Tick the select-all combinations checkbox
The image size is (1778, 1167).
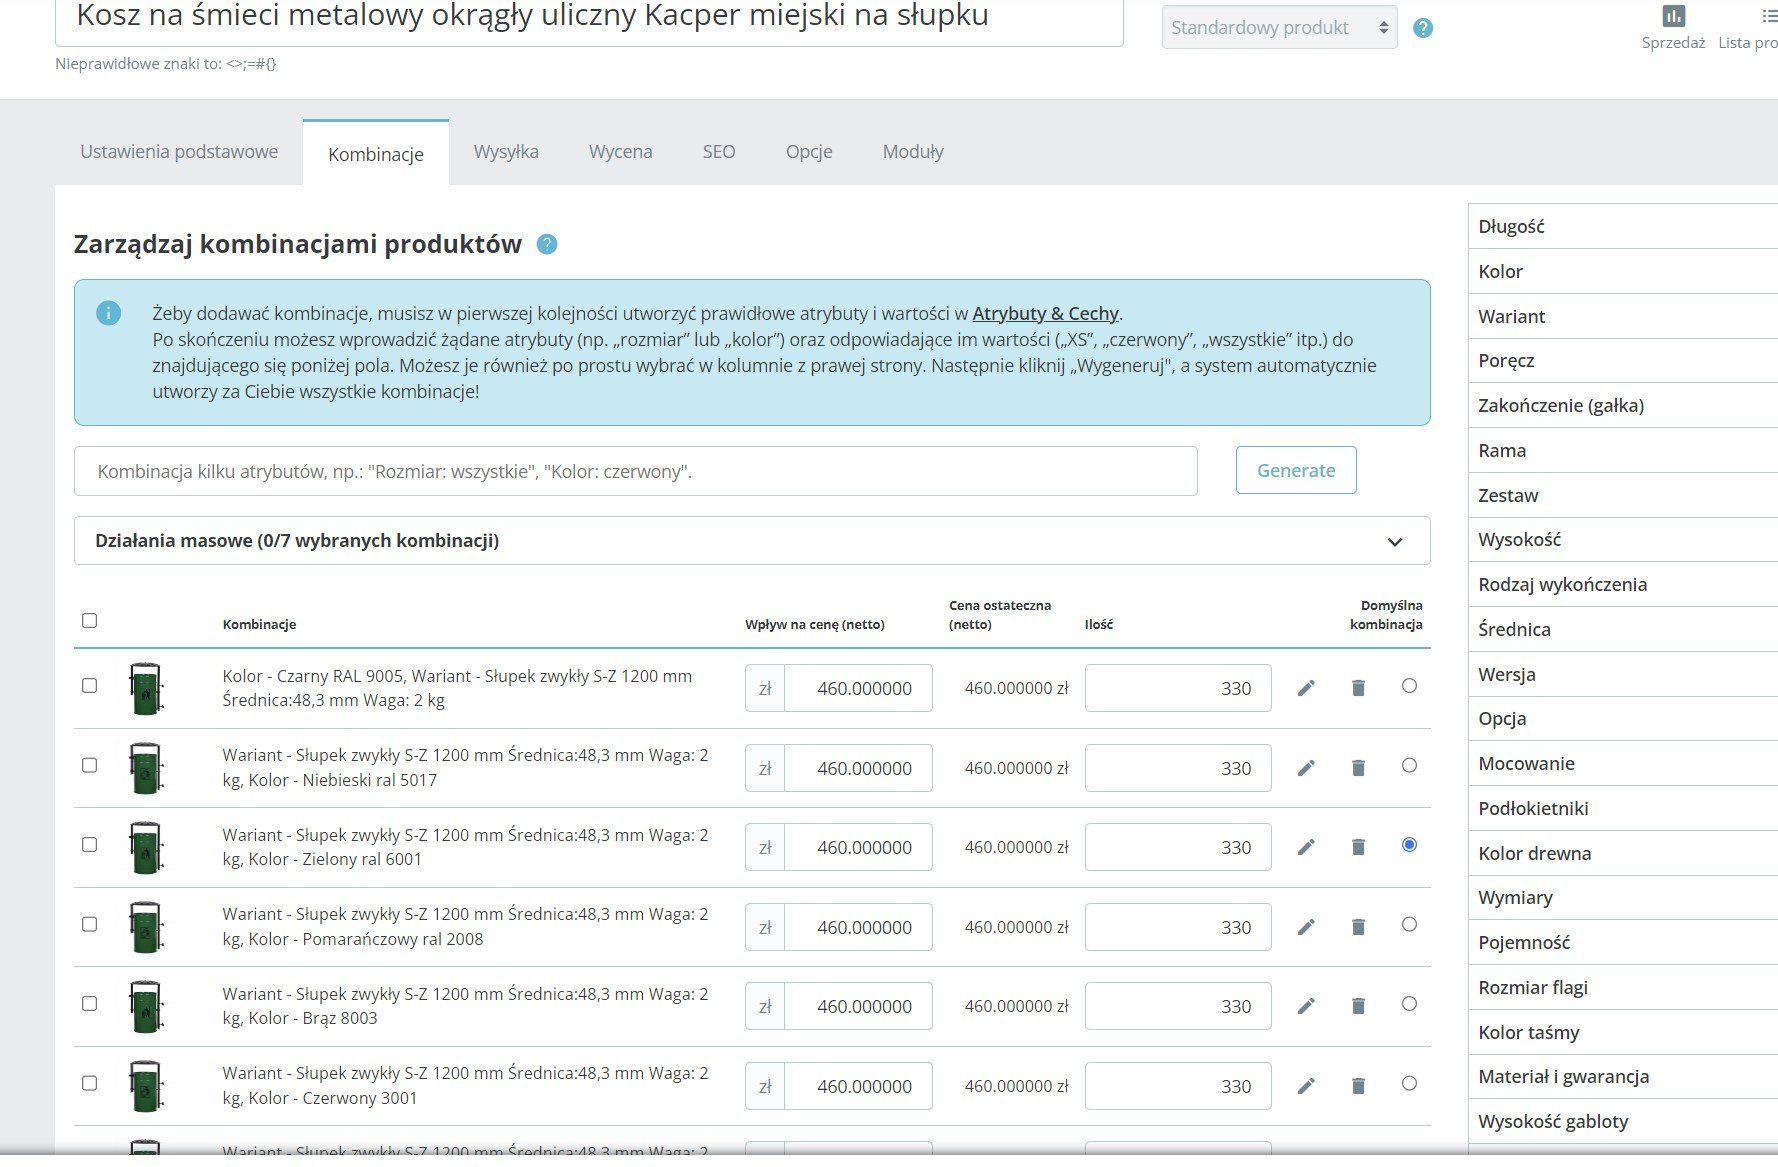90,621
